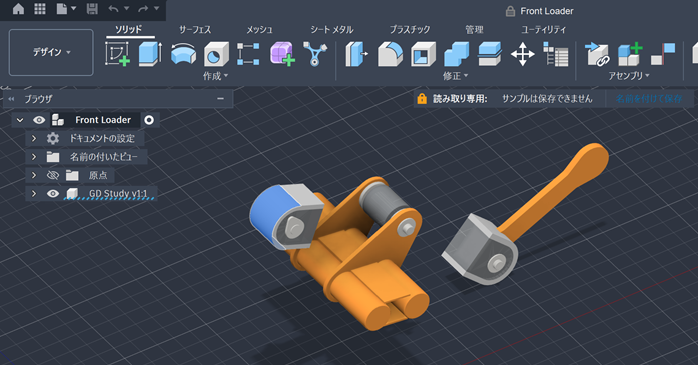The image size is (698, 365).
Task: Open the デザイン workspace dropdown
Action: 51,53
